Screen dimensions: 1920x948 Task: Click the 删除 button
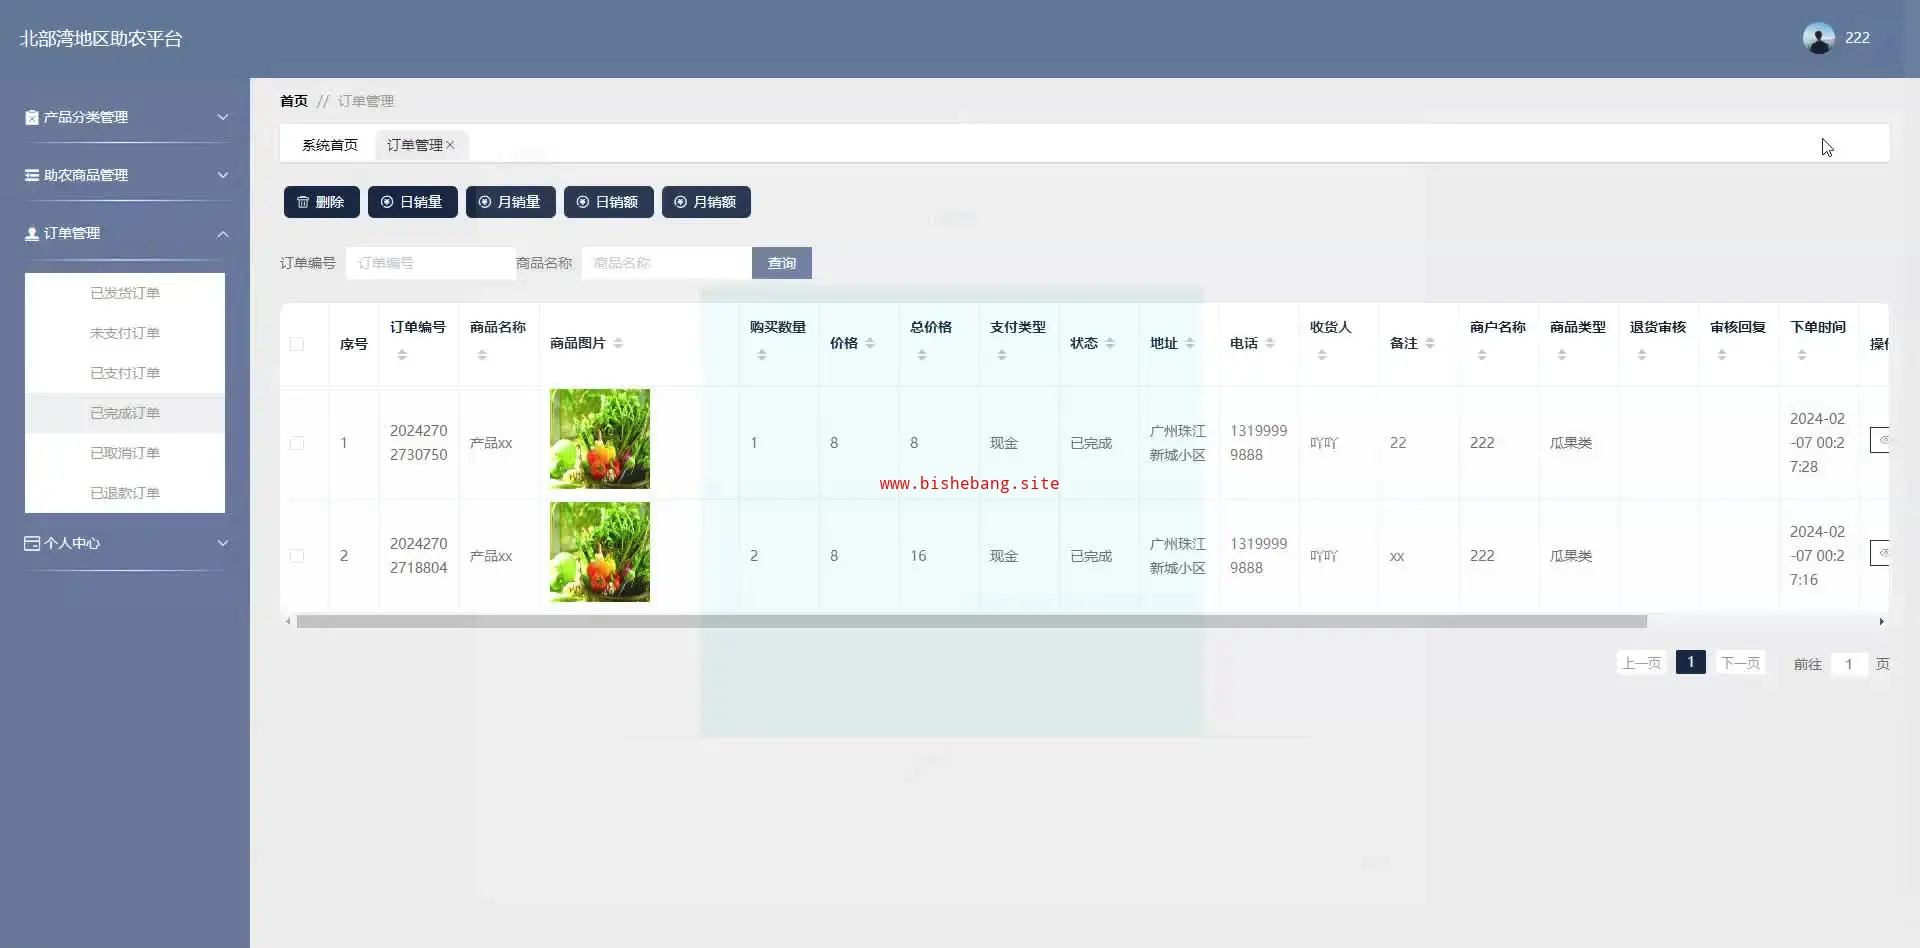pyautogui.click(x=321, y=202)
